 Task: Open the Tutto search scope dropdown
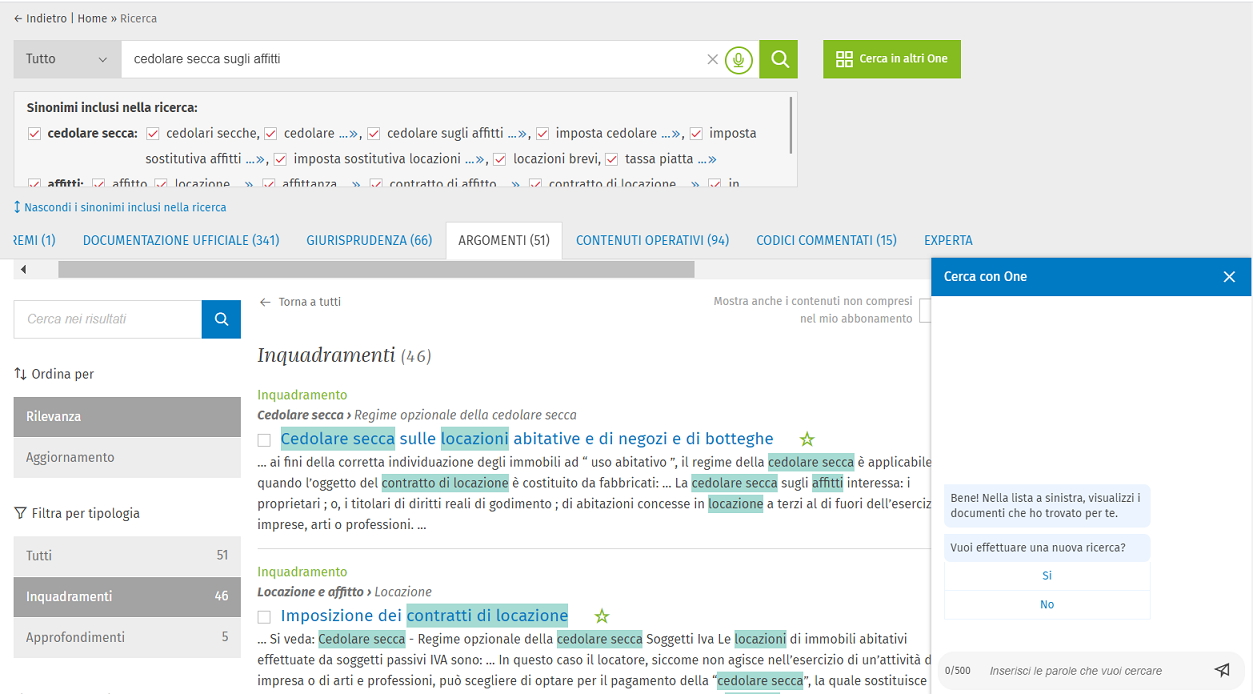[x=67, y=59]
